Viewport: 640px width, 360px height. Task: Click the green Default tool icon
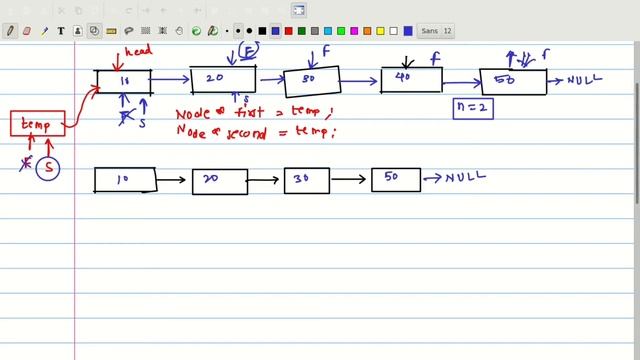click(x=196, y=31)
